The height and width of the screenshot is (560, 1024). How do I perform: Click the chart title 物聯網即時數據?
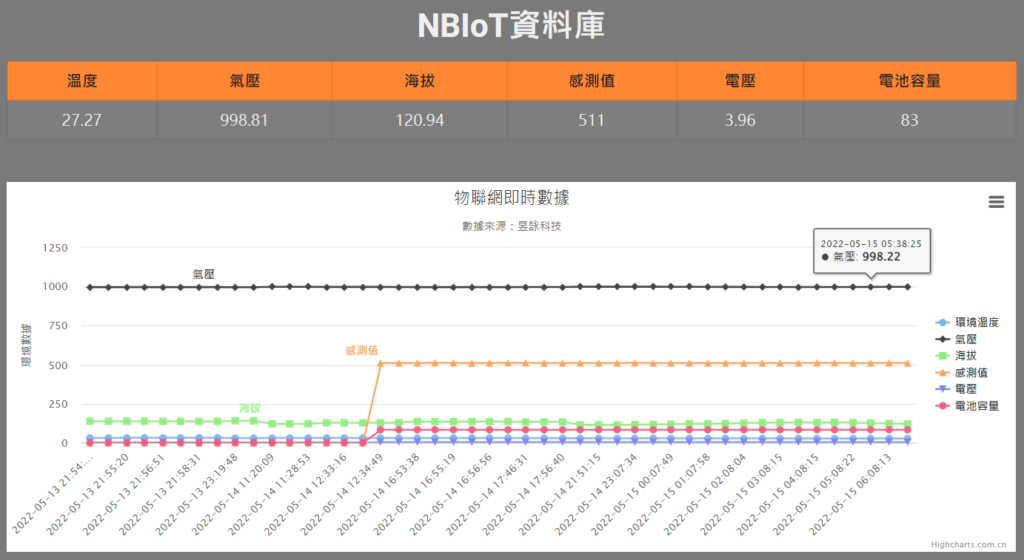512,198
